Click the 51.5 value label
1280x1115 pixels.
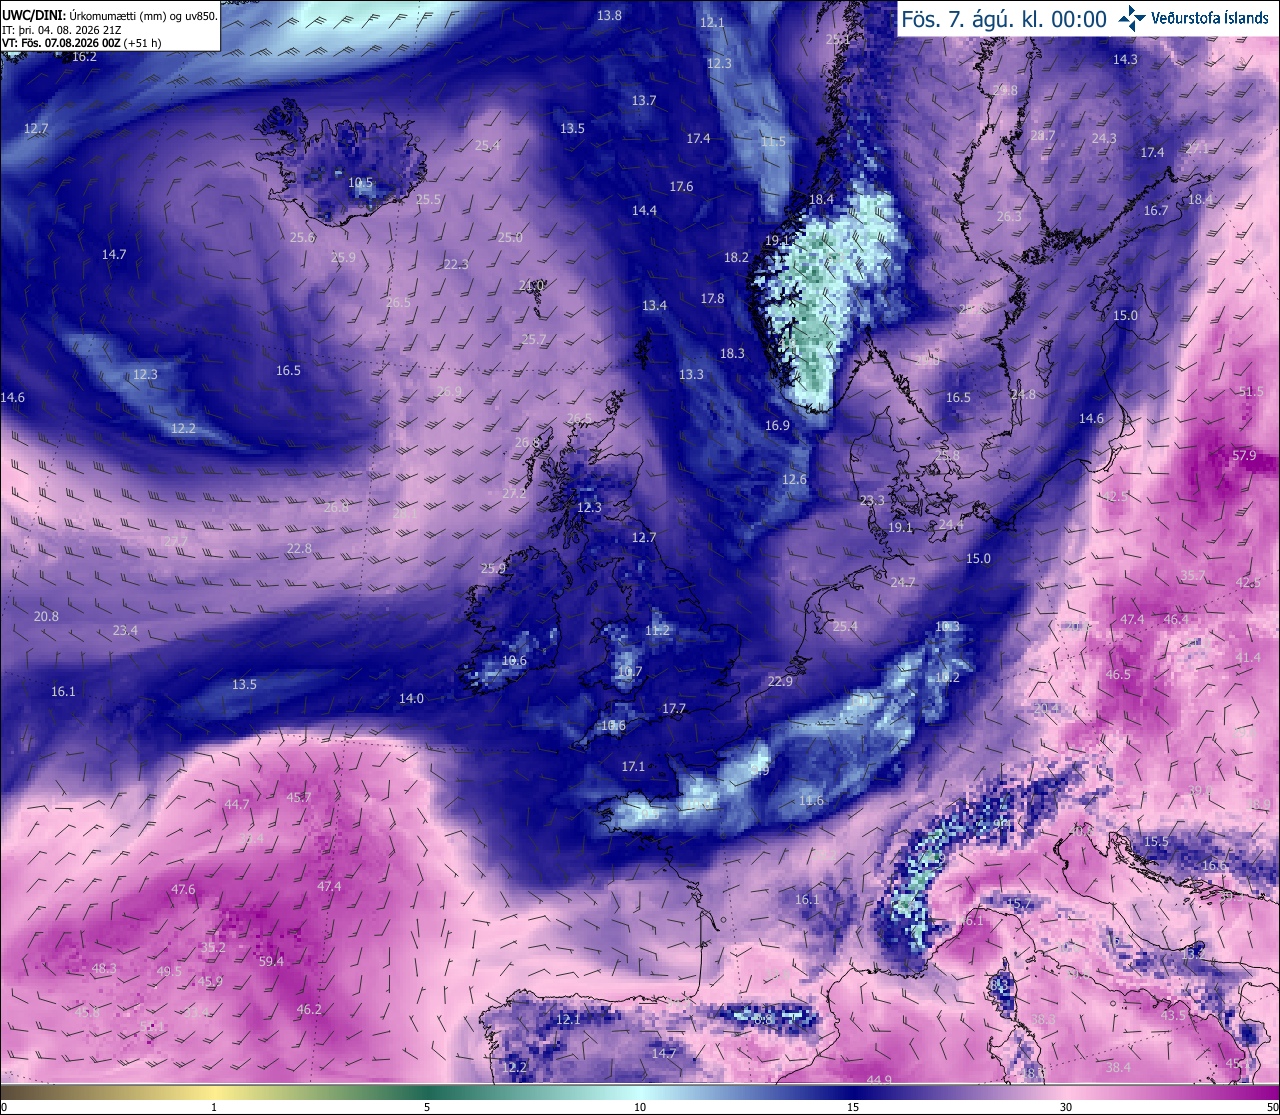pos(1251,392)
